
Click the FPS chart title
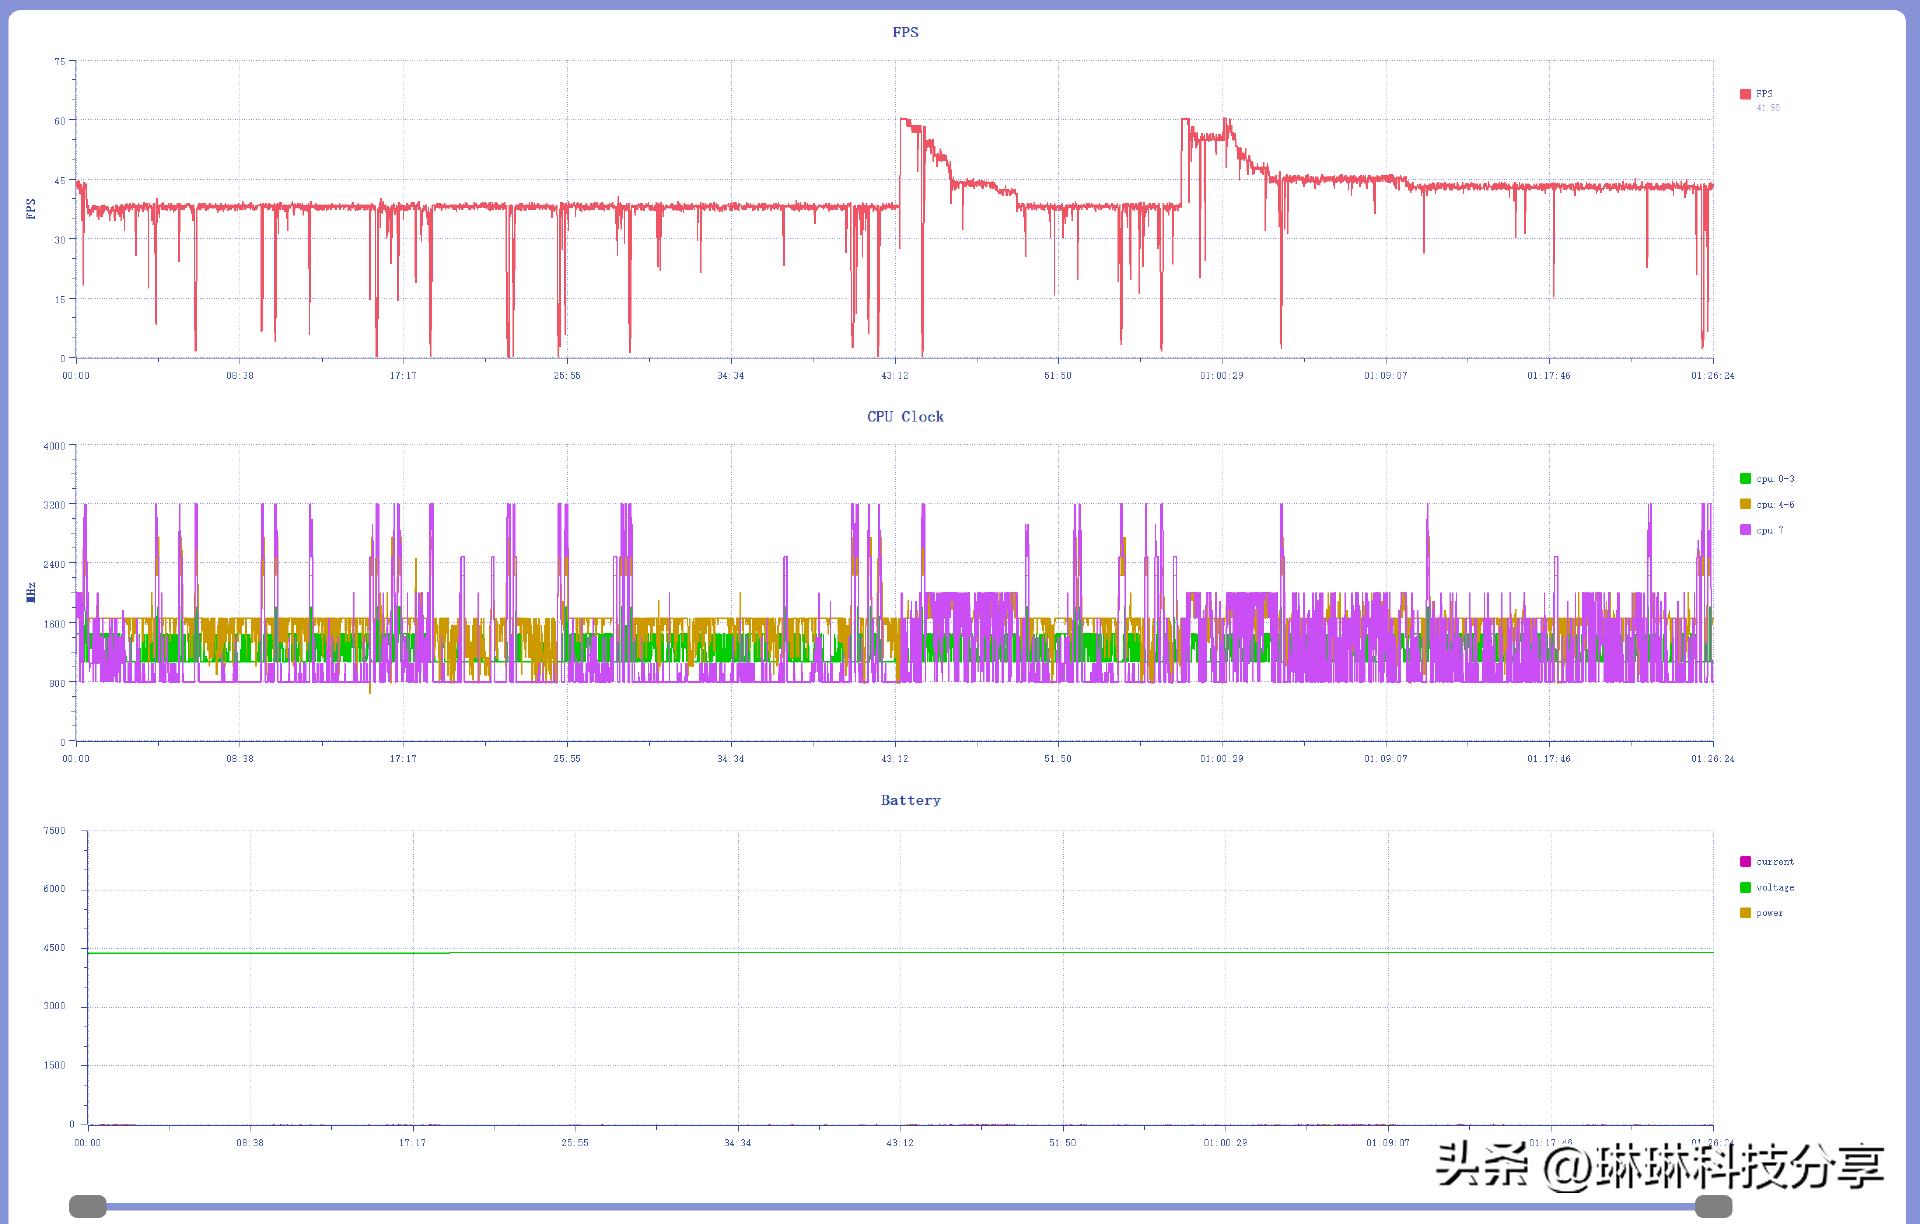905,32
